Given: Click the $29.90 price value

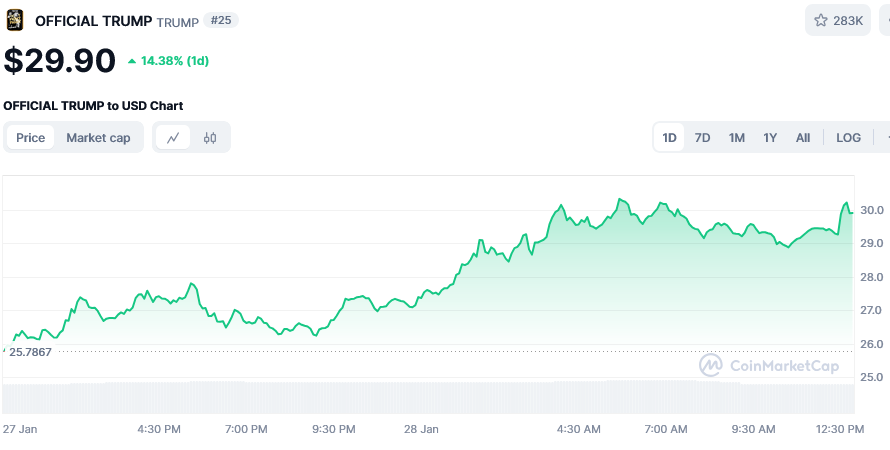Looking at the screenshot, I should click(x=60, y=61).
